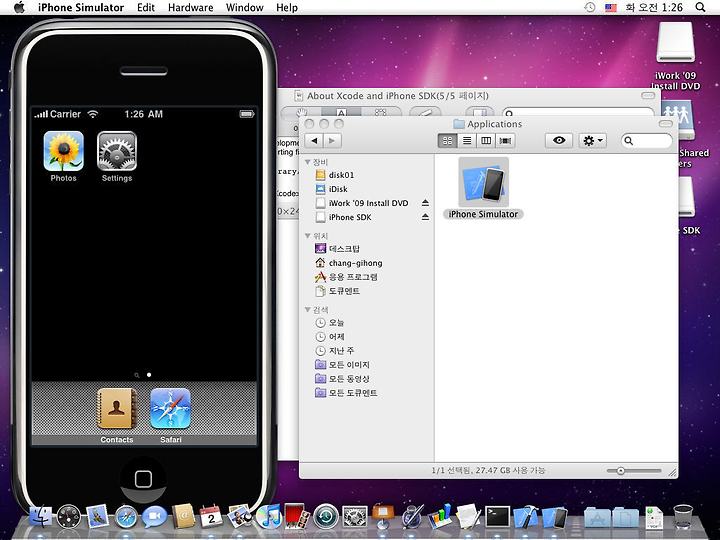Open the Settings app in simulator
This screenshot has width=720, height=540.
point(117,152)
